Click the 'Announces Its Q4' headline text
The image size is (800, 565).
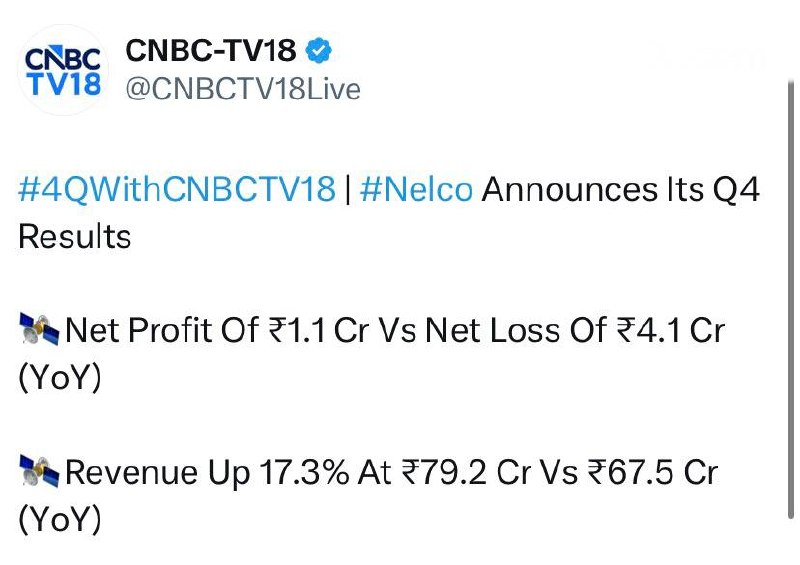click(x=621, y=189)
